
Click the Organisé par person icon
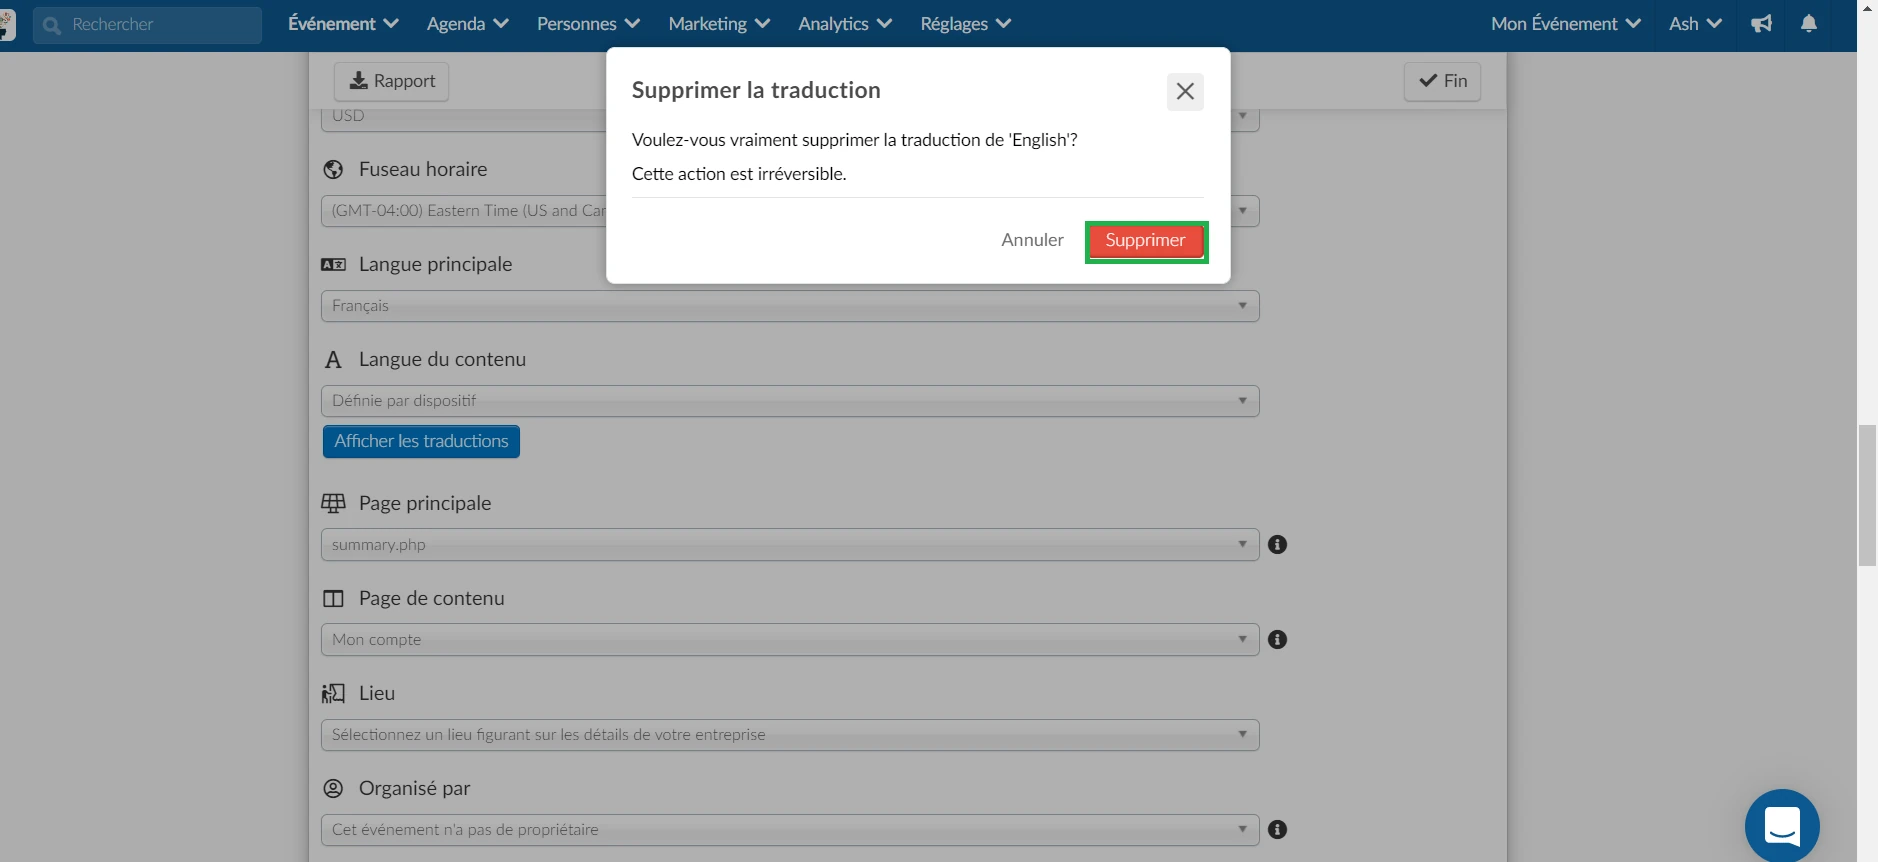[333, 789]
